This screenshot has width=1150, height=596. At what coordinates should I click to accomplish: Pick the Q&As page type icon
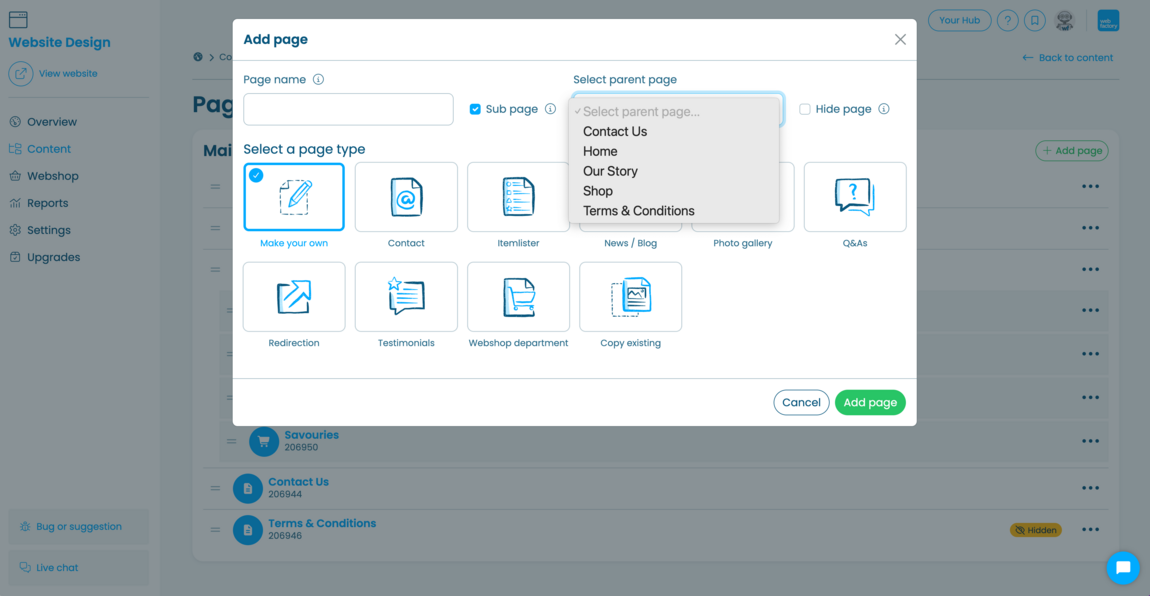[854, 198]
